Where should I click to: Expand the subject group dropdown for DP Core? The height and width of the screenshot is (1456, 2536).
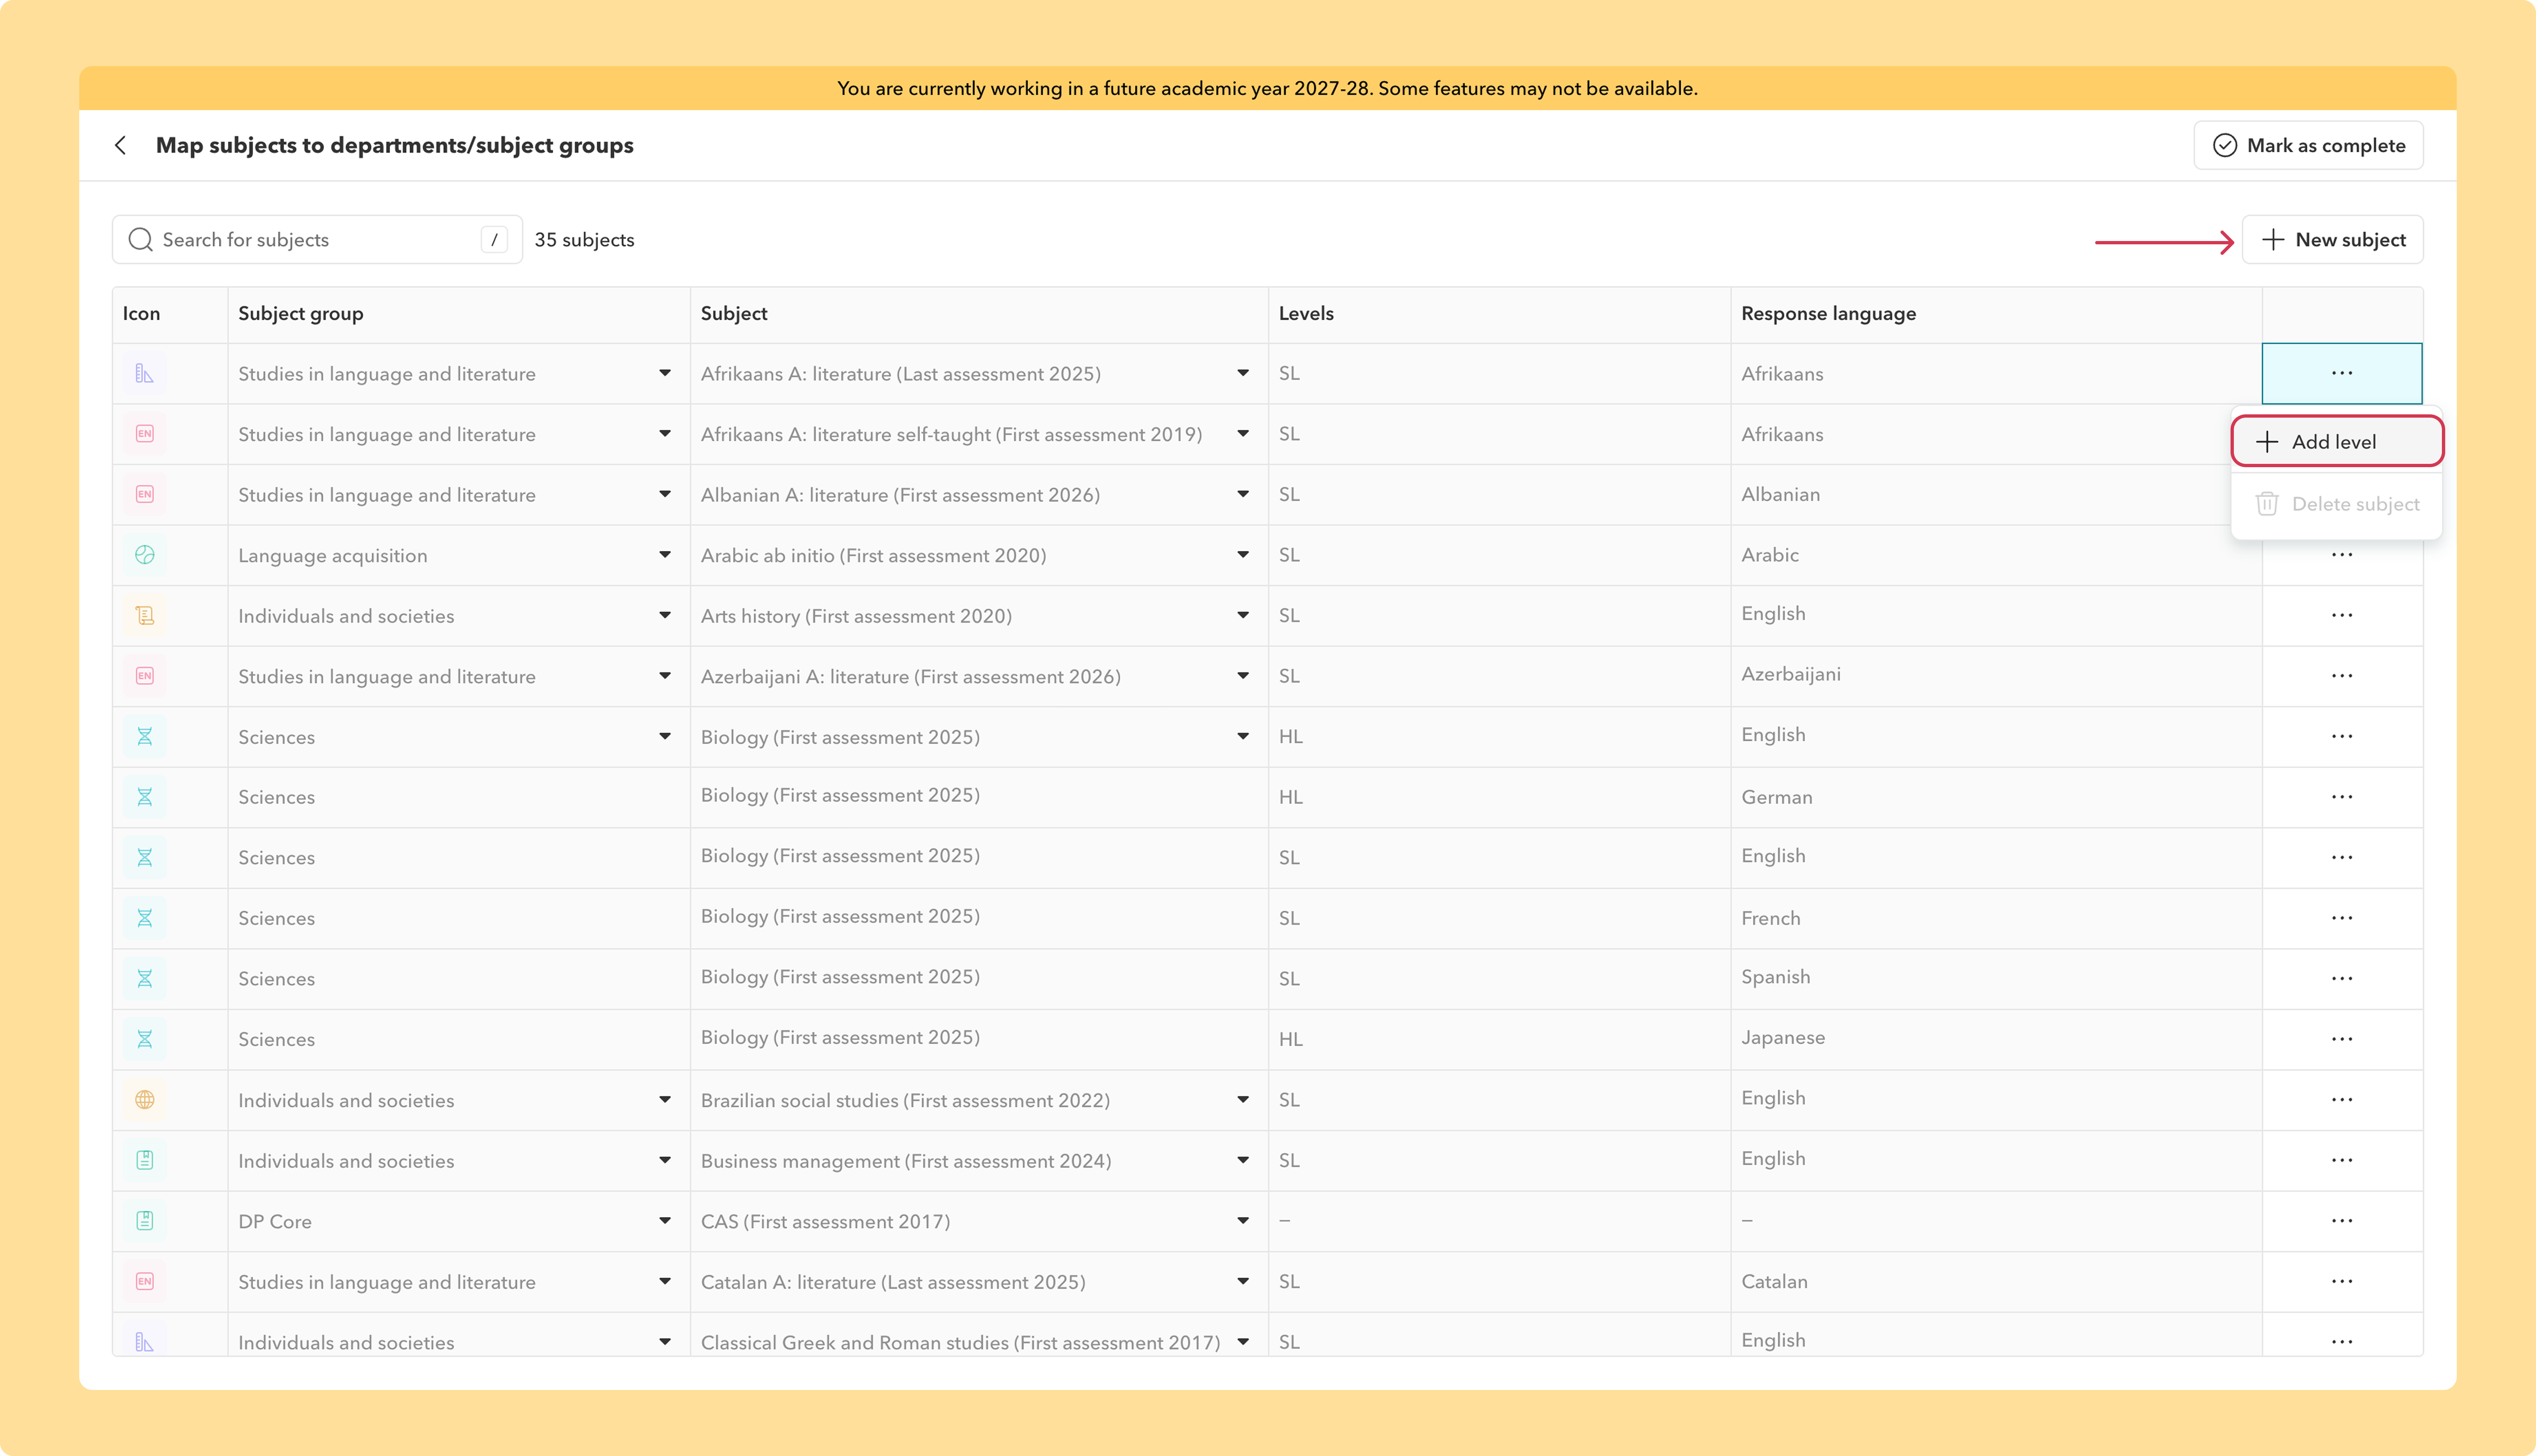(665, 1221)
